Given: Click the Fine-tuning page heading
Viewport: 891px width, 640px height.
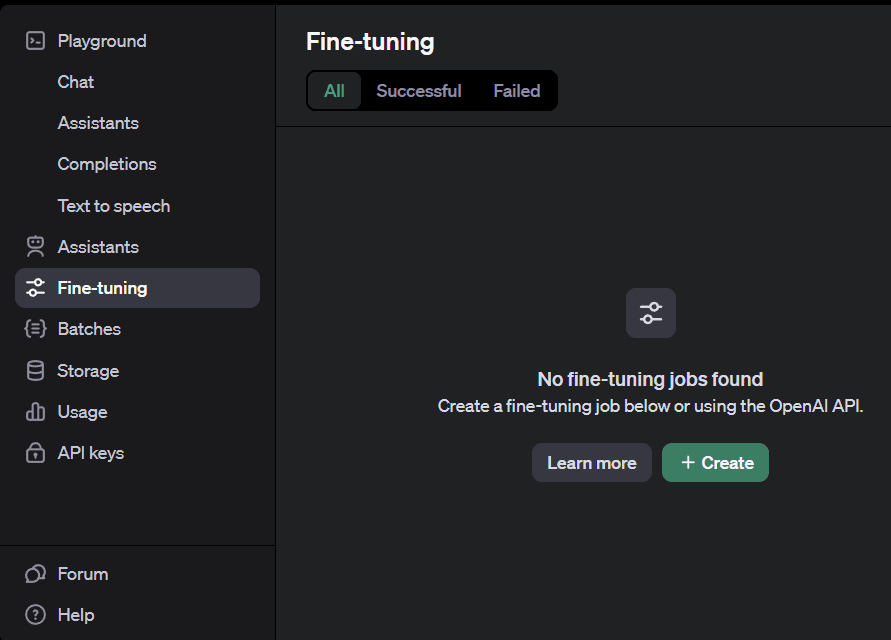Looking at the screenshot, I should [x=370, y=42].
